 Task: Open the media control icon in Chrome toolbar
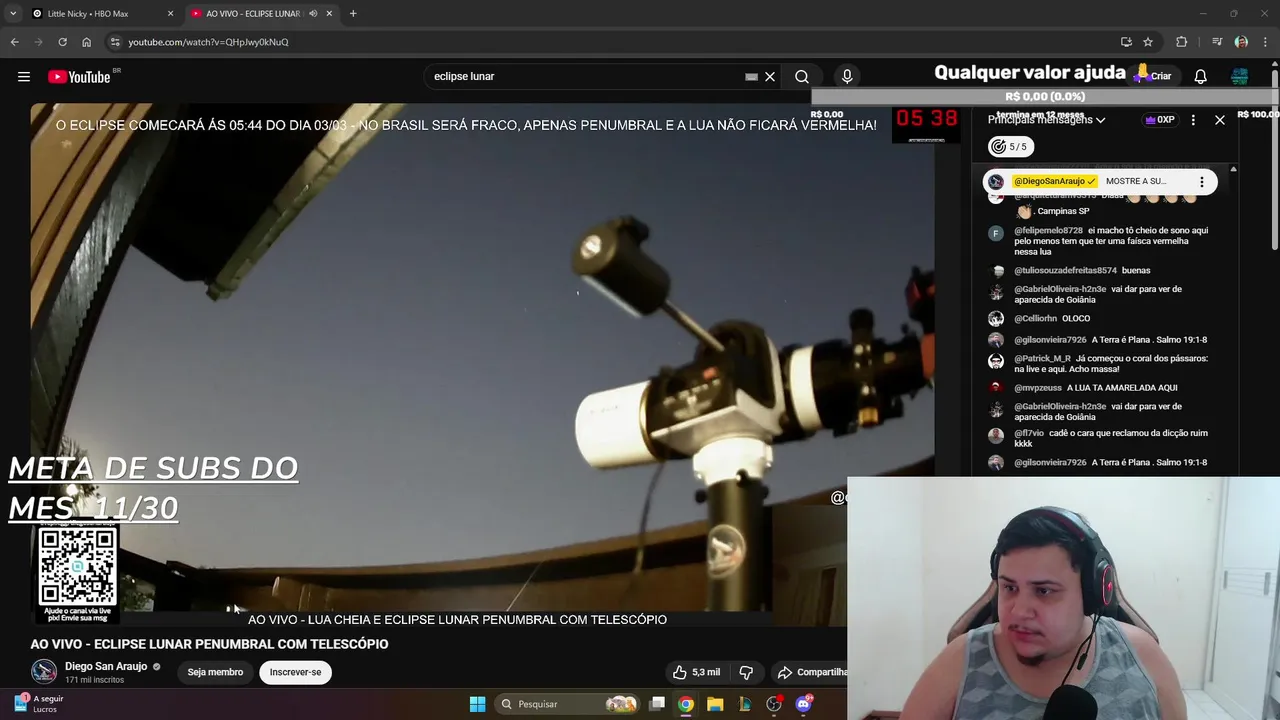point(1217,42)
